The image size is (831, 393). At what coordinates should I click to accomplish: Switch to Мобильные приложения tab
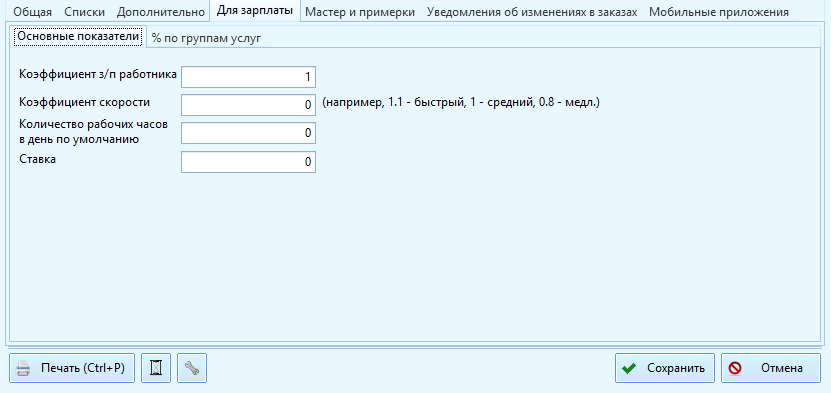click(x=719, y=12)
